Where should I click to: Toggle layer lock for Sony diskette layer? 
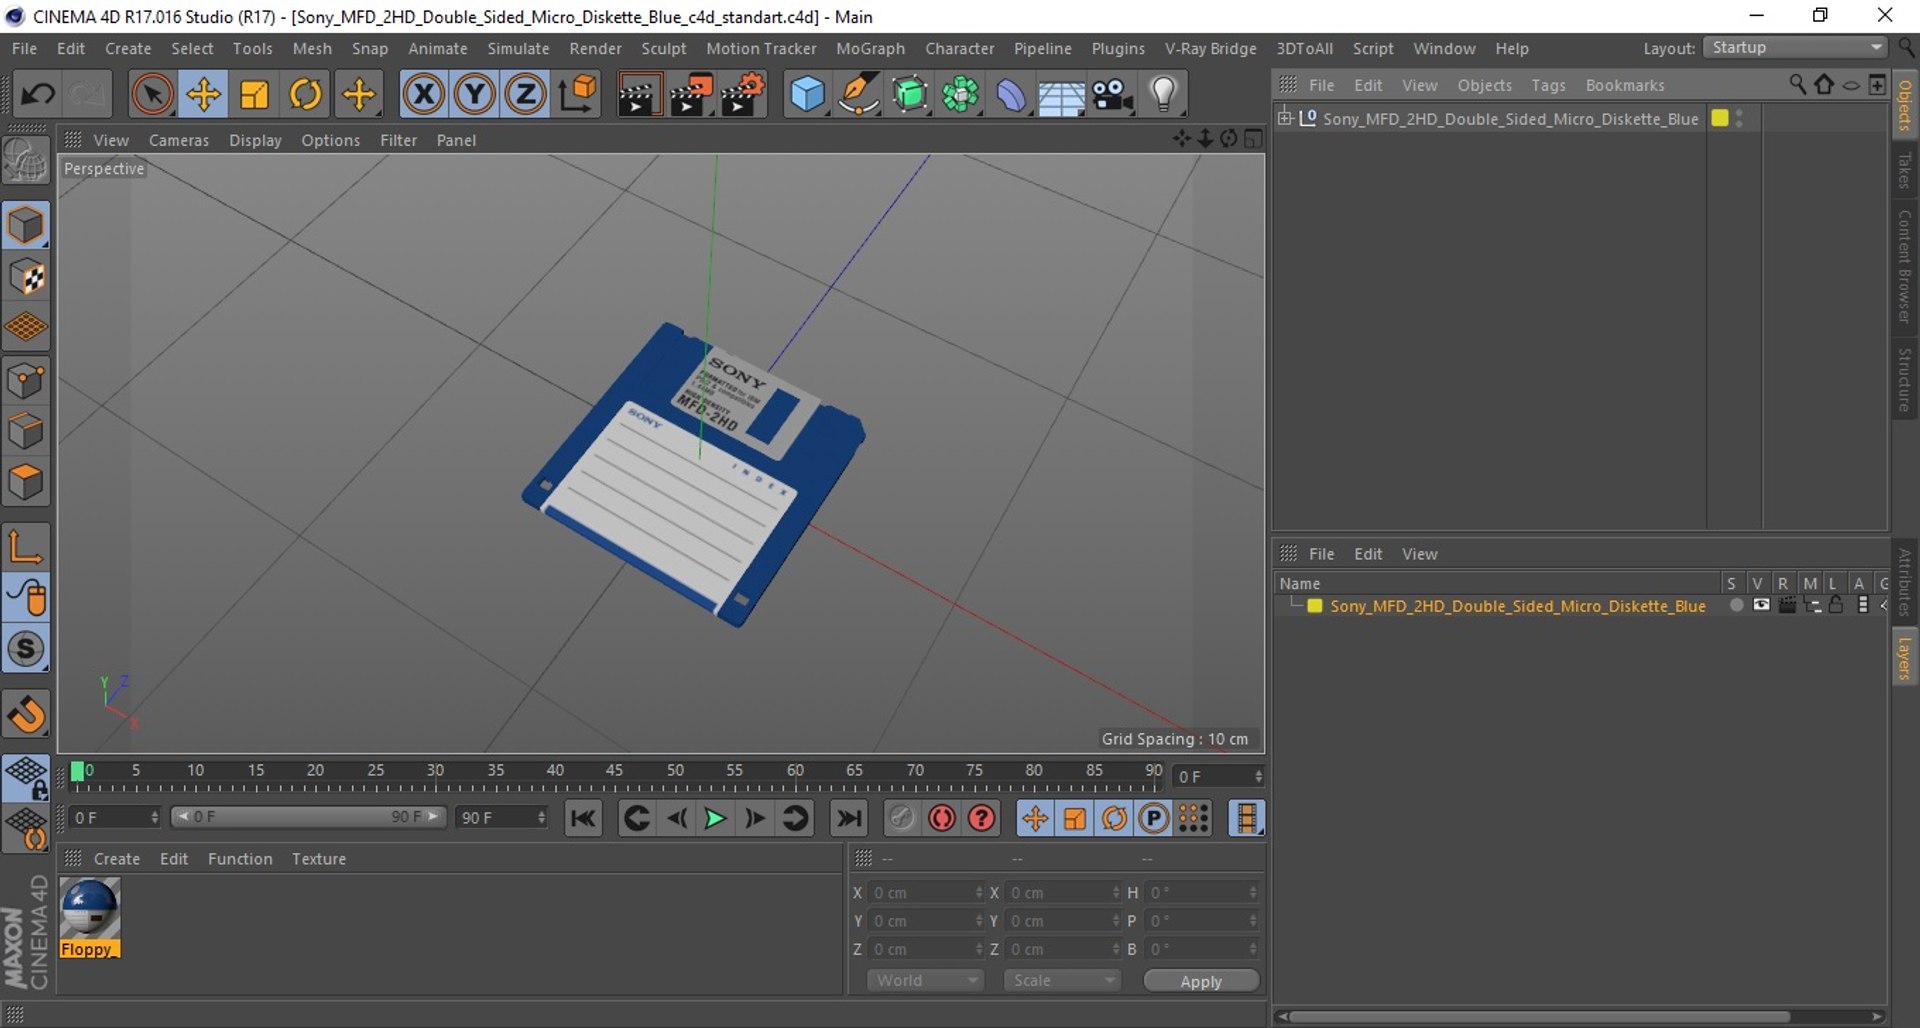coord(1836,605)
